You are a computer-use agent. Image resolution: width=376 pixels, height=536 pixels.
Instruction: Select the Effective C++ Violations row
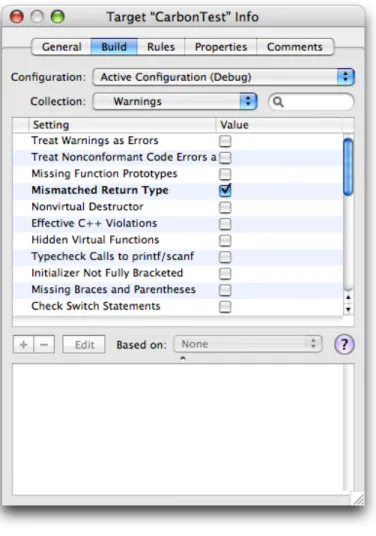click(x=178, y=224)
